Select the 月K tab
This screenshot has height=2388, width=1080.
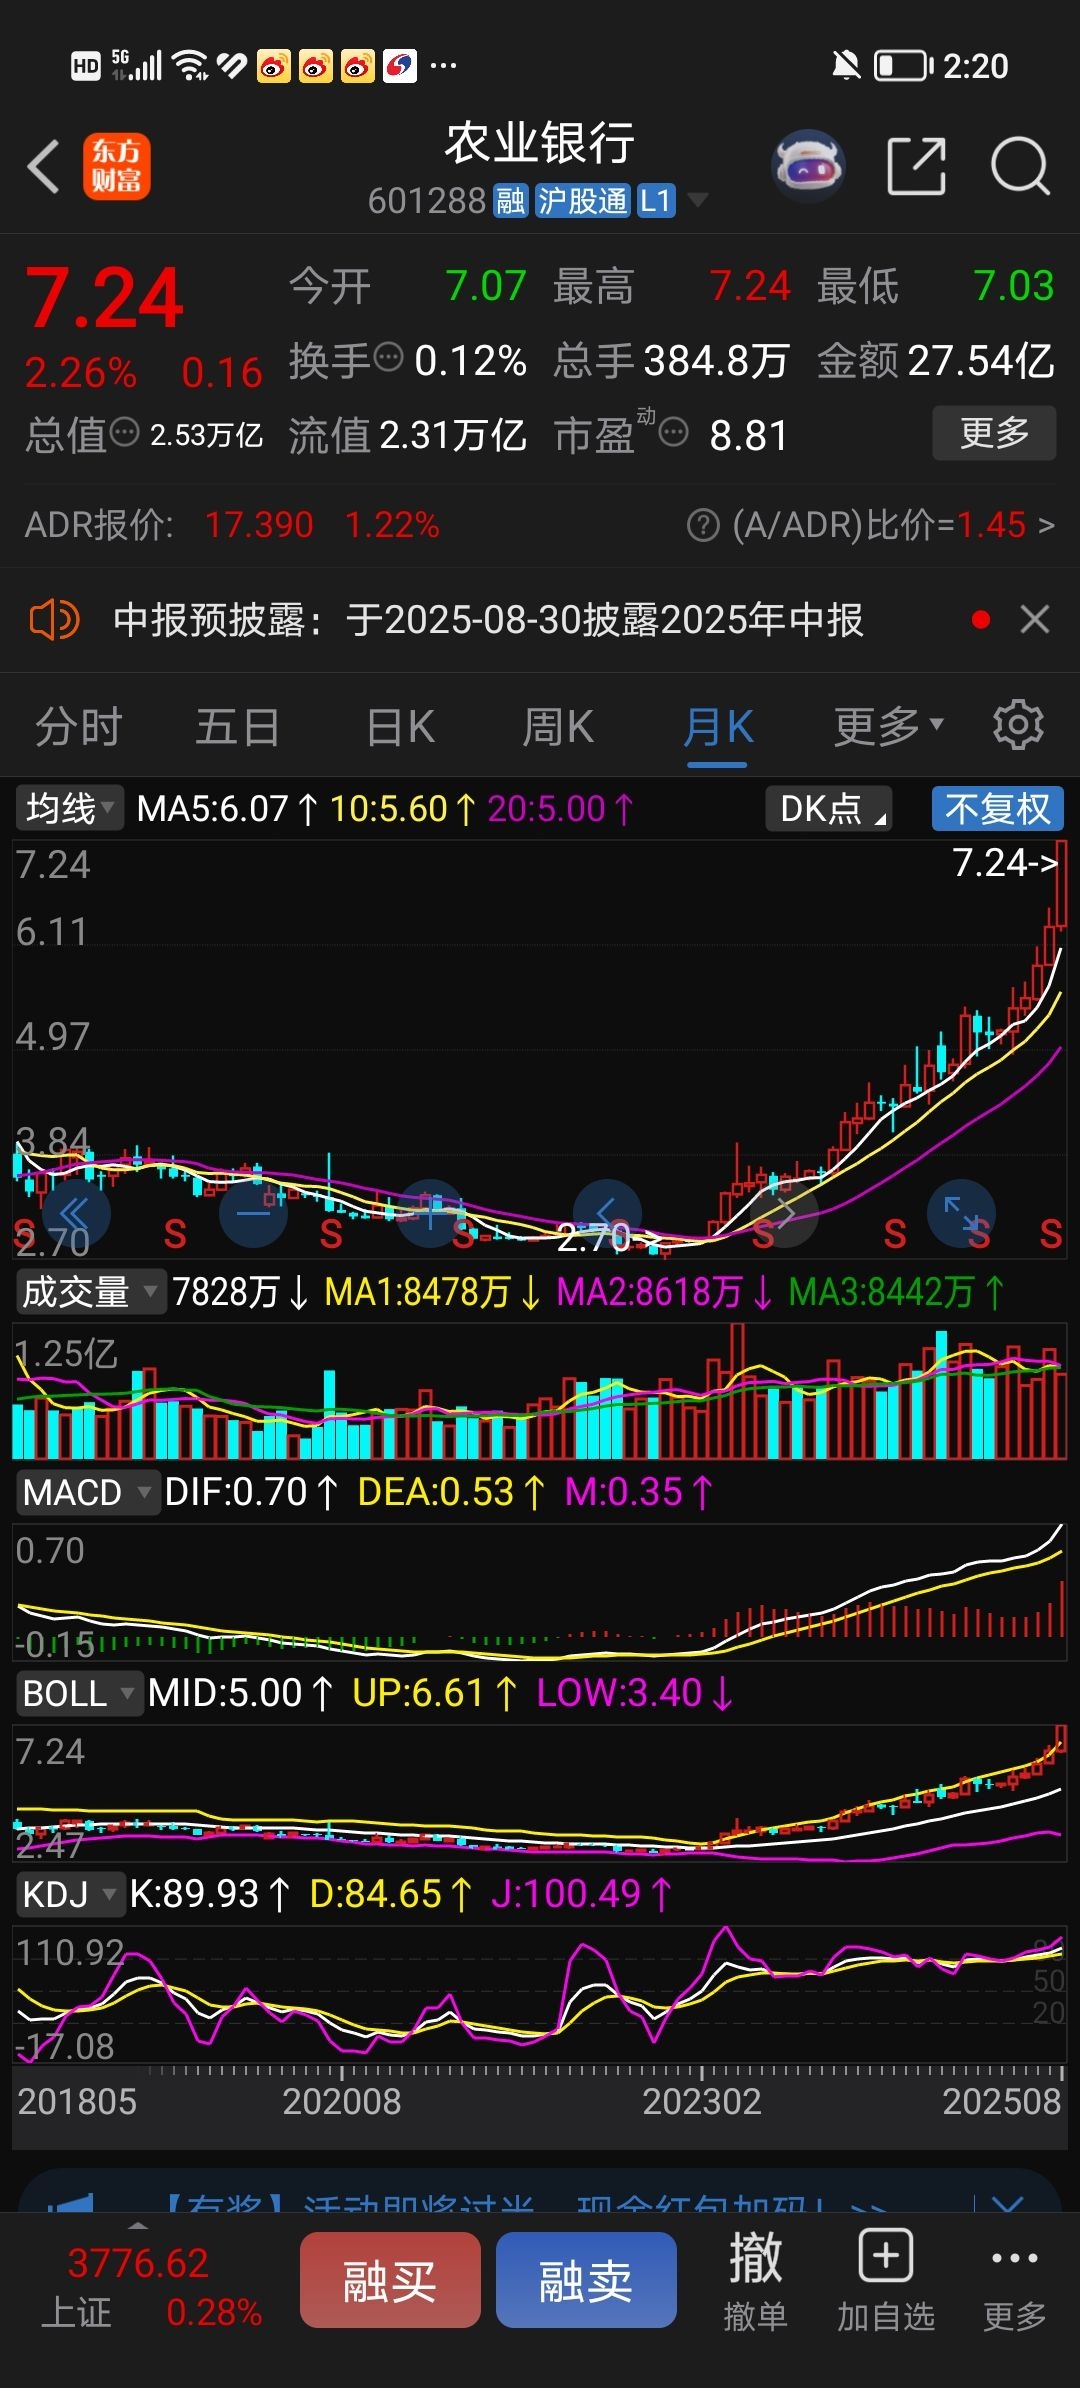coord(717,728)
